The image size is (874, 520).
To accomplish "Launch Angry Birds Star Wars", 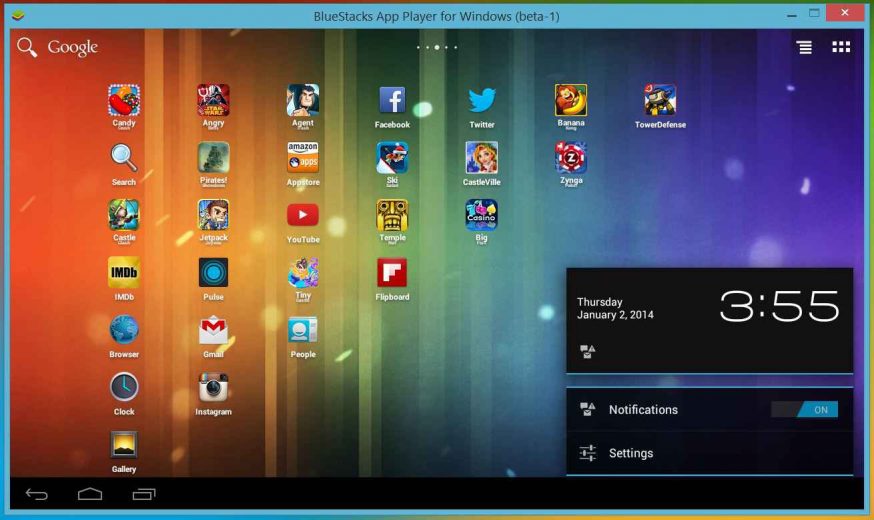I will (213, 100).
